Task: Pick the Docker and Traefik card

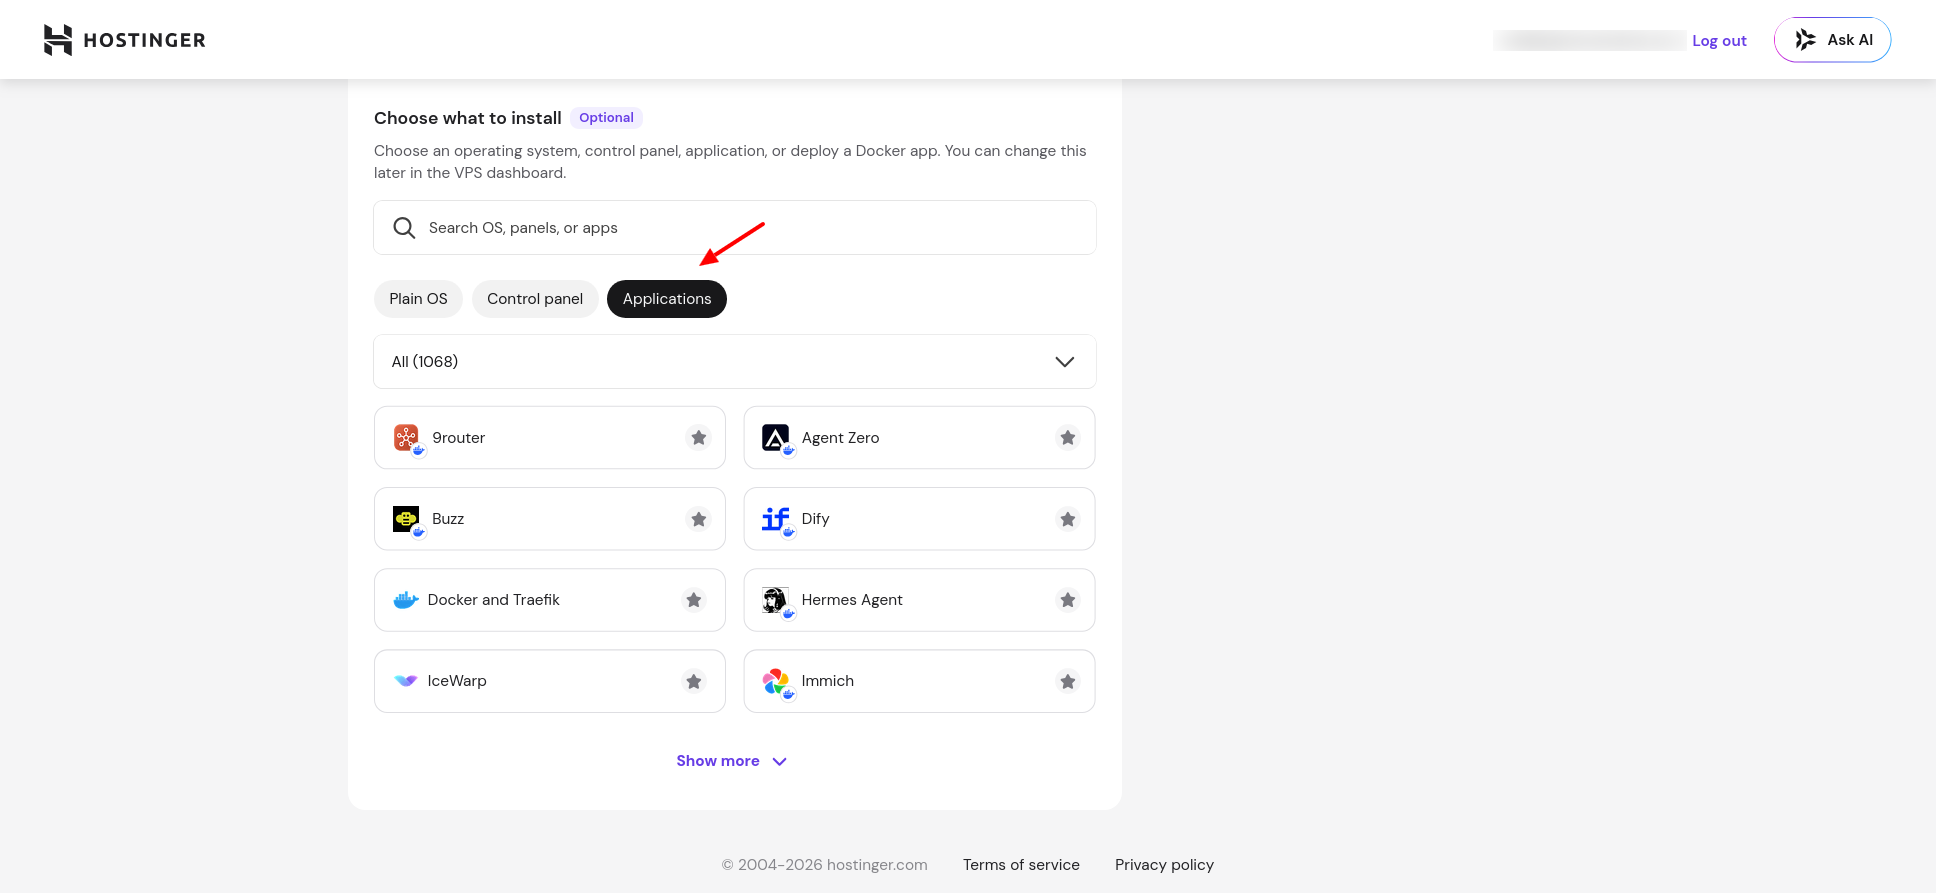Action: click(550, 600)
